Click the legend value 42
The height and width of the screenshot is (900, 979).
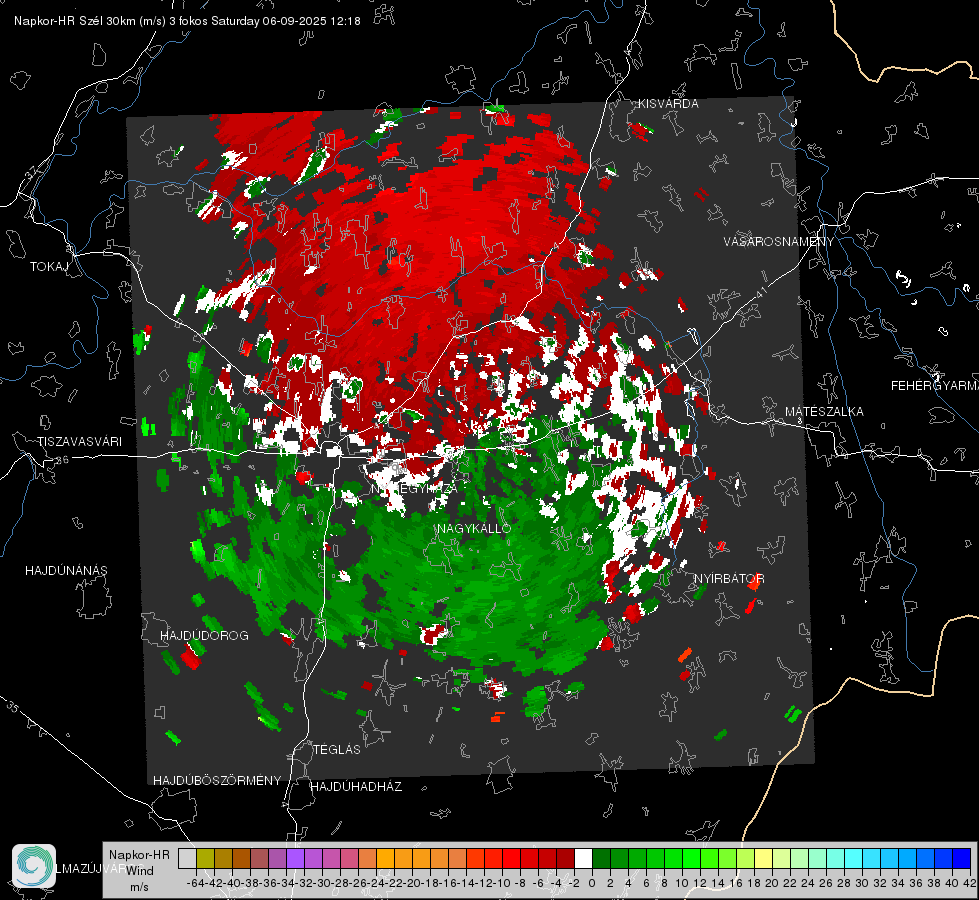pos(969,883)
